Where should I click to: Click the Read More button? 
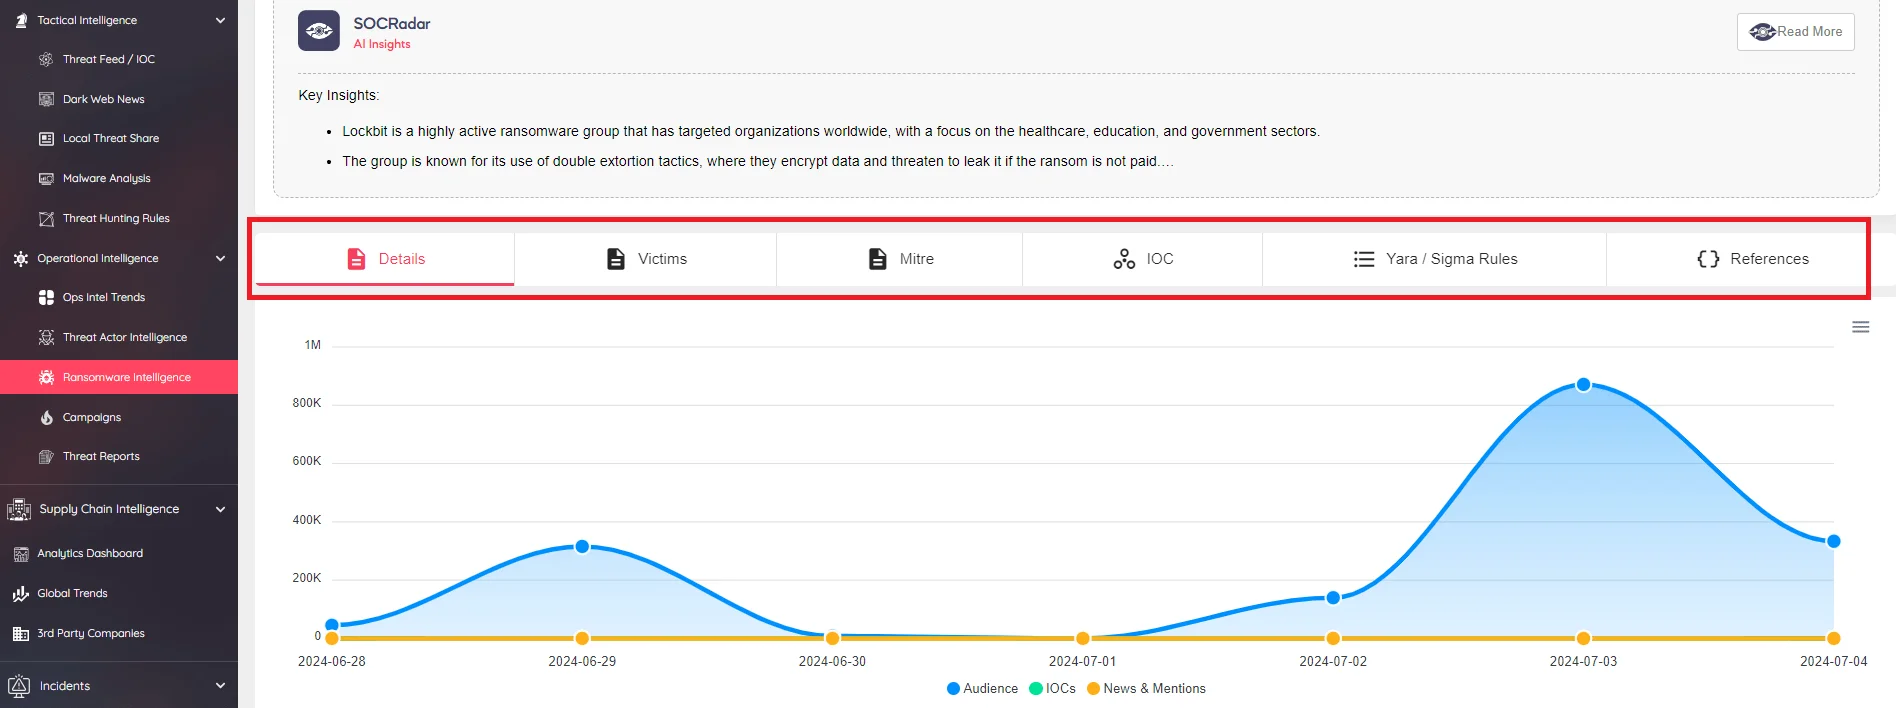tap(1795, 32)
